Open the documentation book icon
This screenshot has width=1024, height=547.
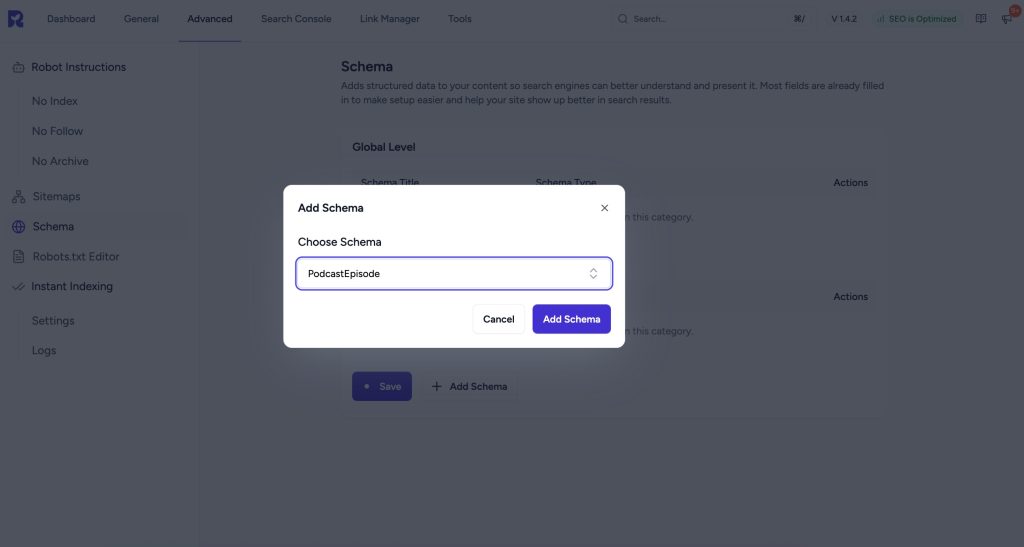pyautogui.click(x=981, y=19)
